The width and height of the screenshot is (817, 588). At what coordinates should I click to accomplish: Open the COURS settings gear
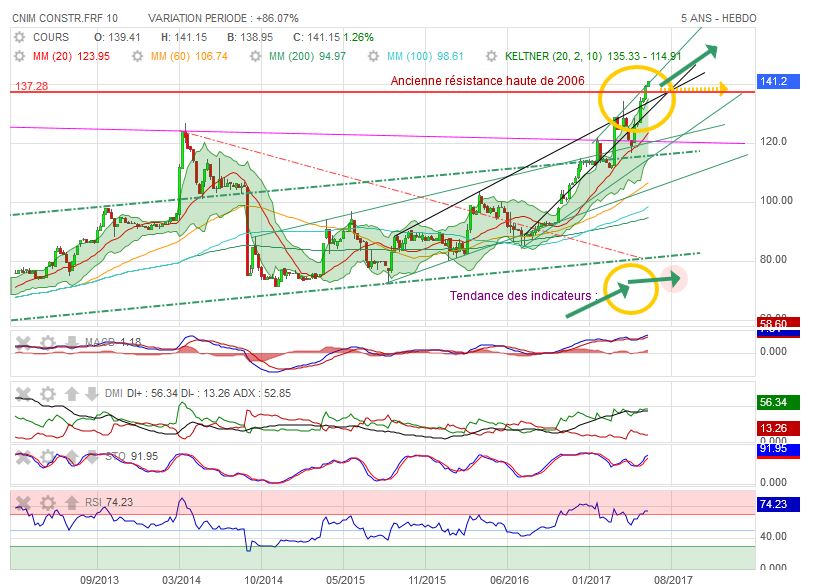(x=19, y=38)
